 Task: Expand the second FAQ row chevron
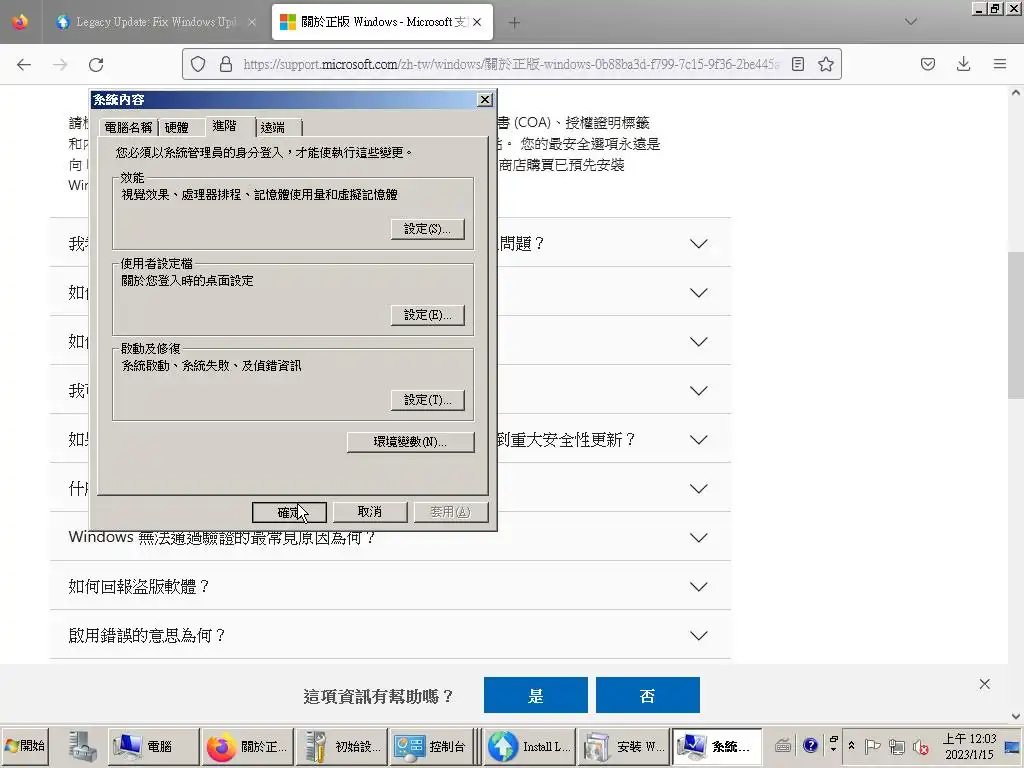coord(698,293)
